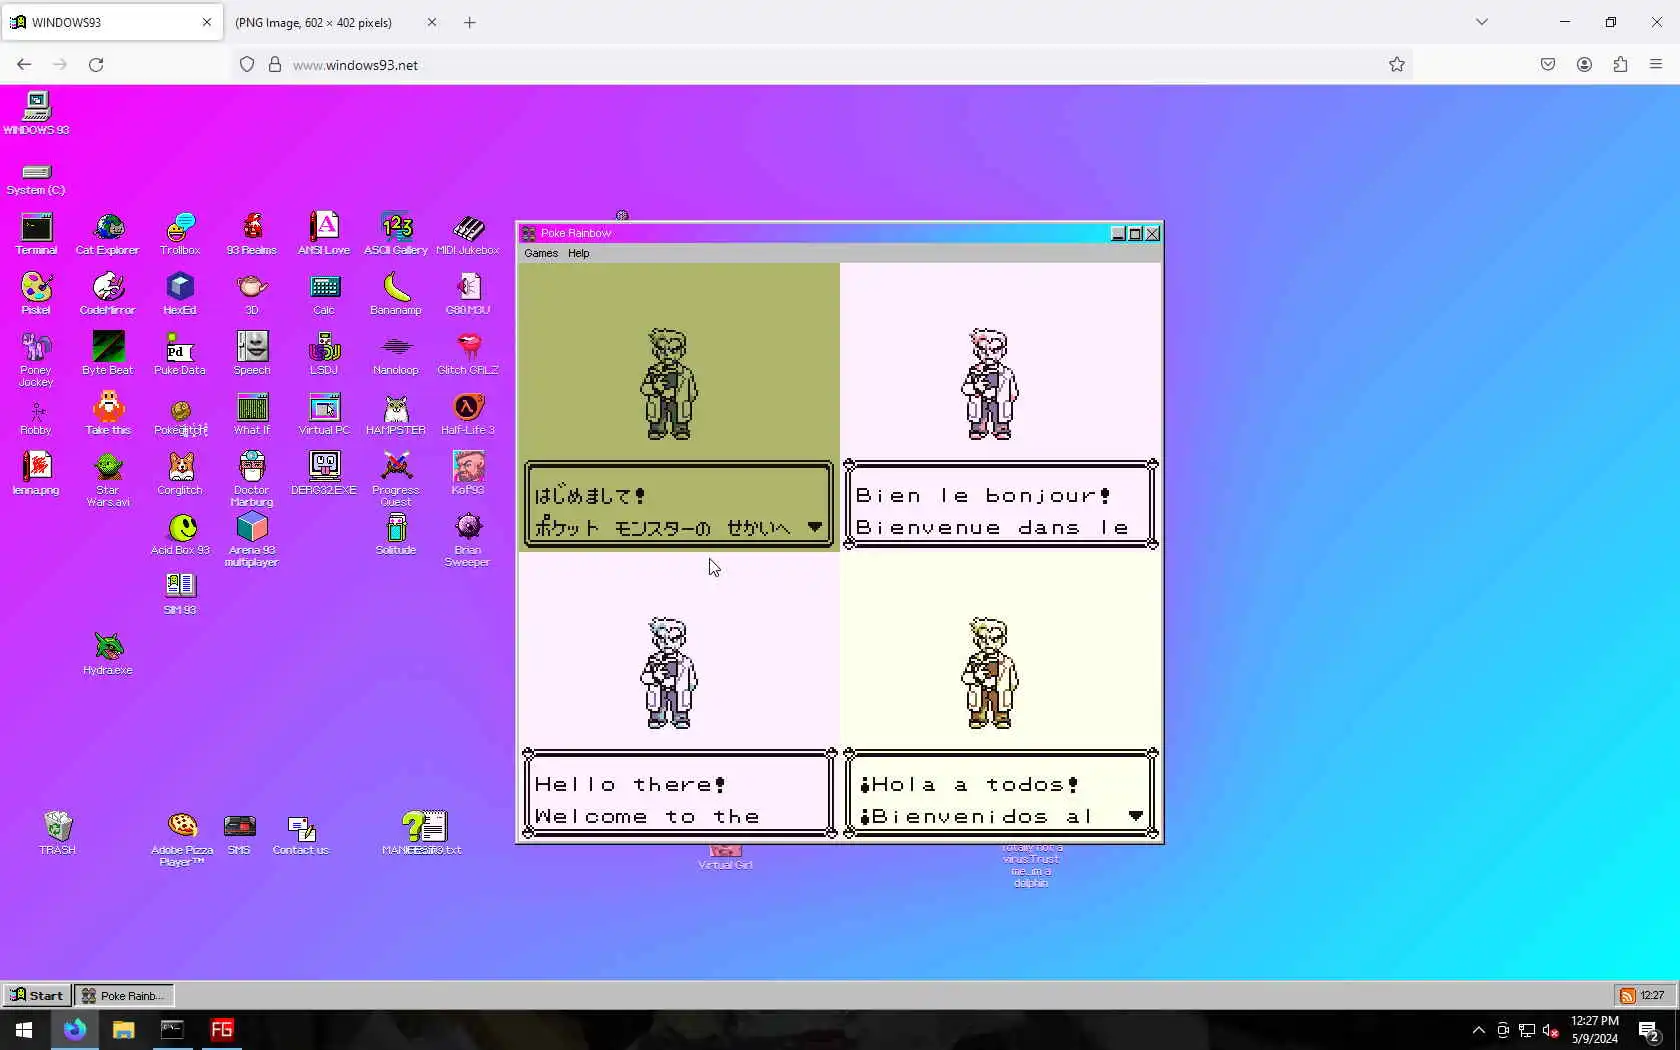Open the Bananamp icon
Viewport: 1680px width, 1050px height.
[396, 295]
